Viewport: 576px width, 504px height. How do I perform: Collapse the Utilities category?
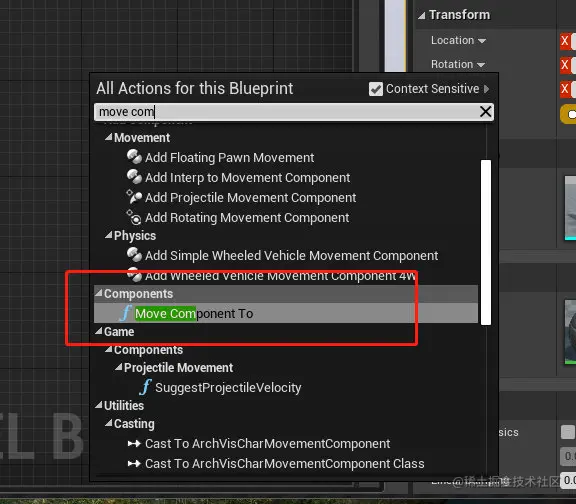coord(99,405)
